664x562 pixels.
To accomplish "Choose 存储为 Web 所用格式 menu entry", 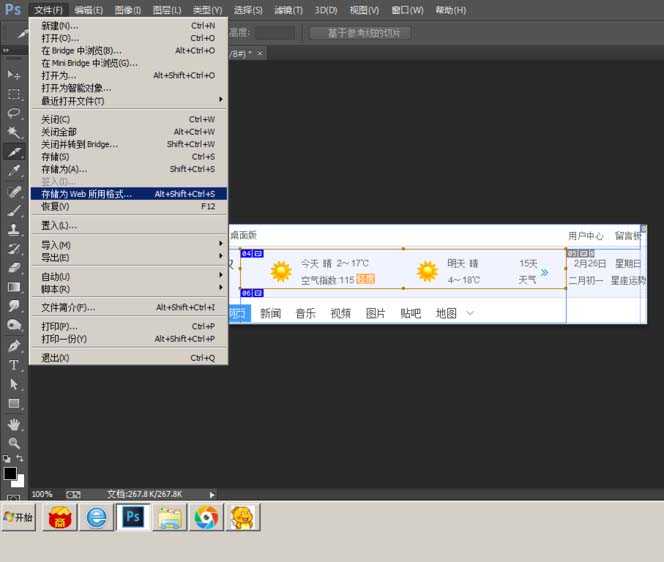I will [128, 194].
